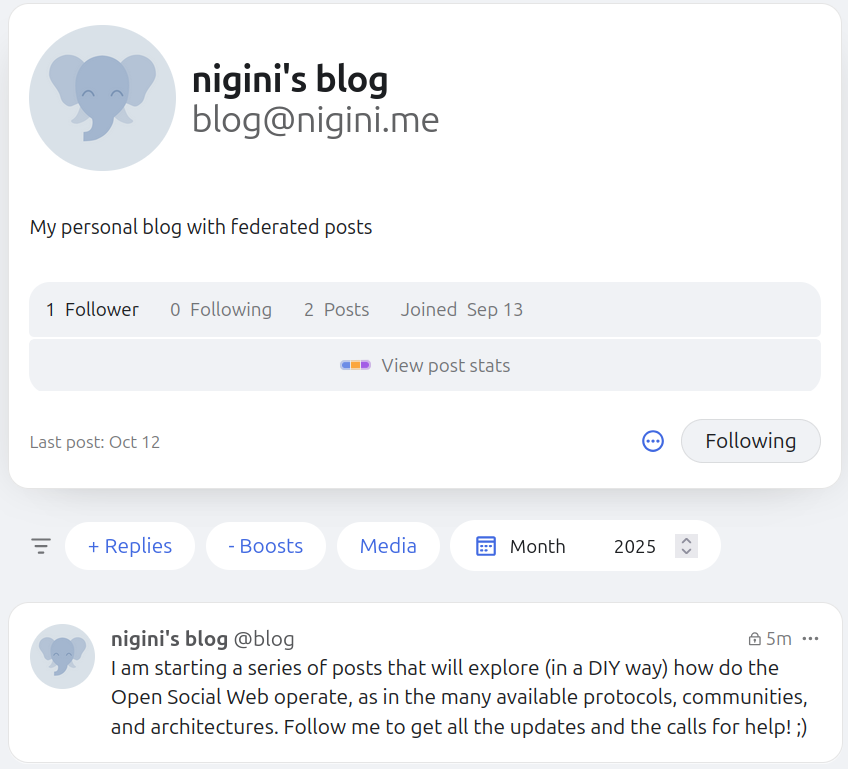The image size is (848, 769).
Task: Click View post stats
Action: click(445, 365)
